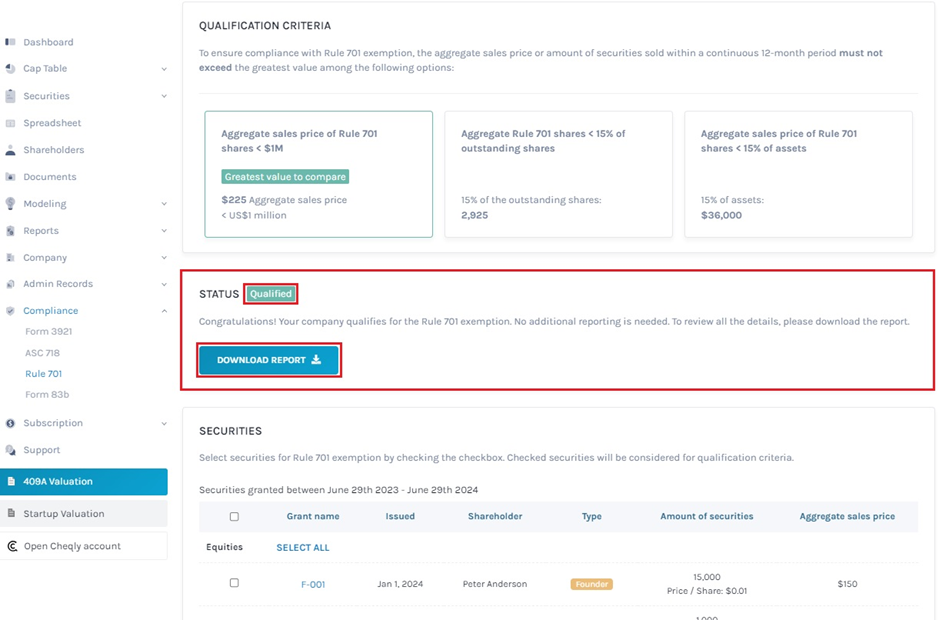Image resolution: width=939 pixels, height=620 pixels.
Task: Open the Support page
Action: pos(41,450)
